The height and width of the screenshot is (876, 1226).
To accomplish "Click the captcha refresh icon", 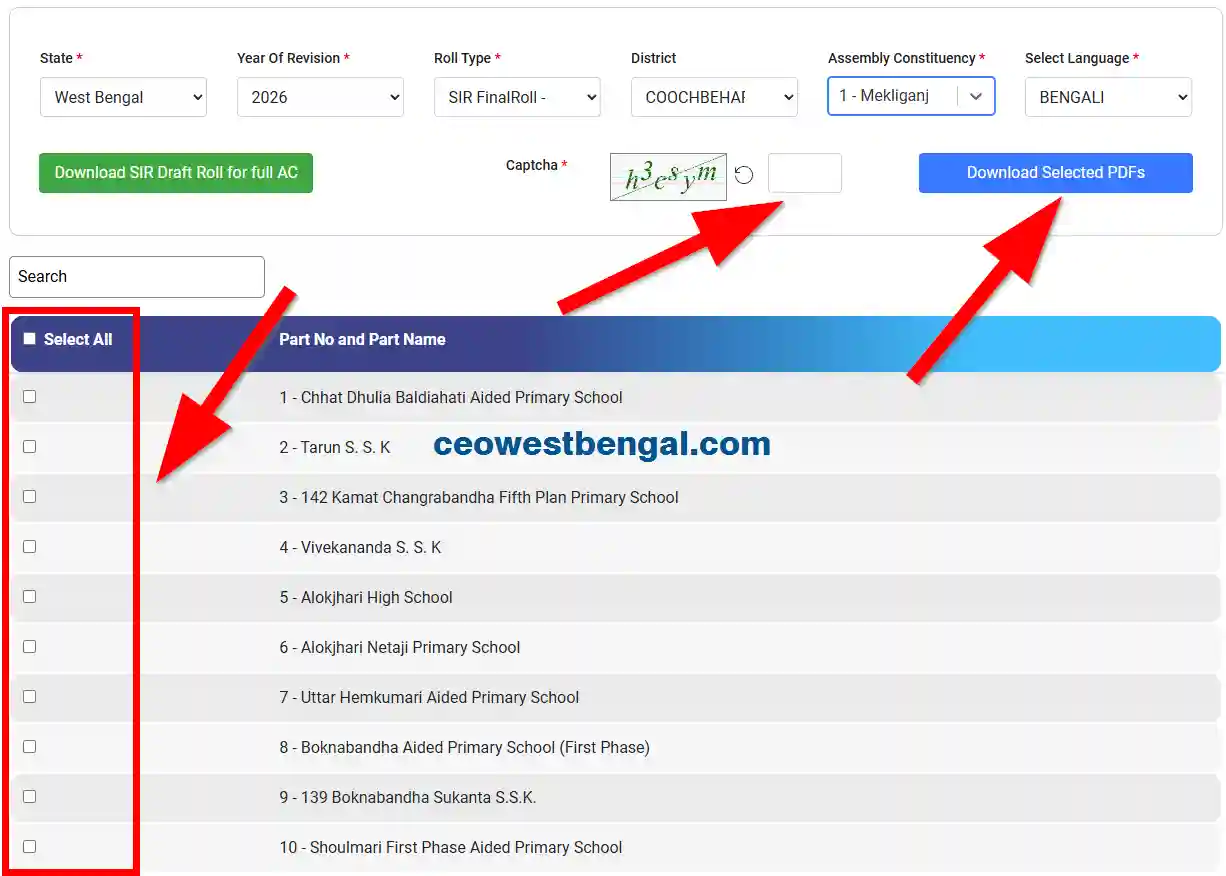I will [743, 176].
